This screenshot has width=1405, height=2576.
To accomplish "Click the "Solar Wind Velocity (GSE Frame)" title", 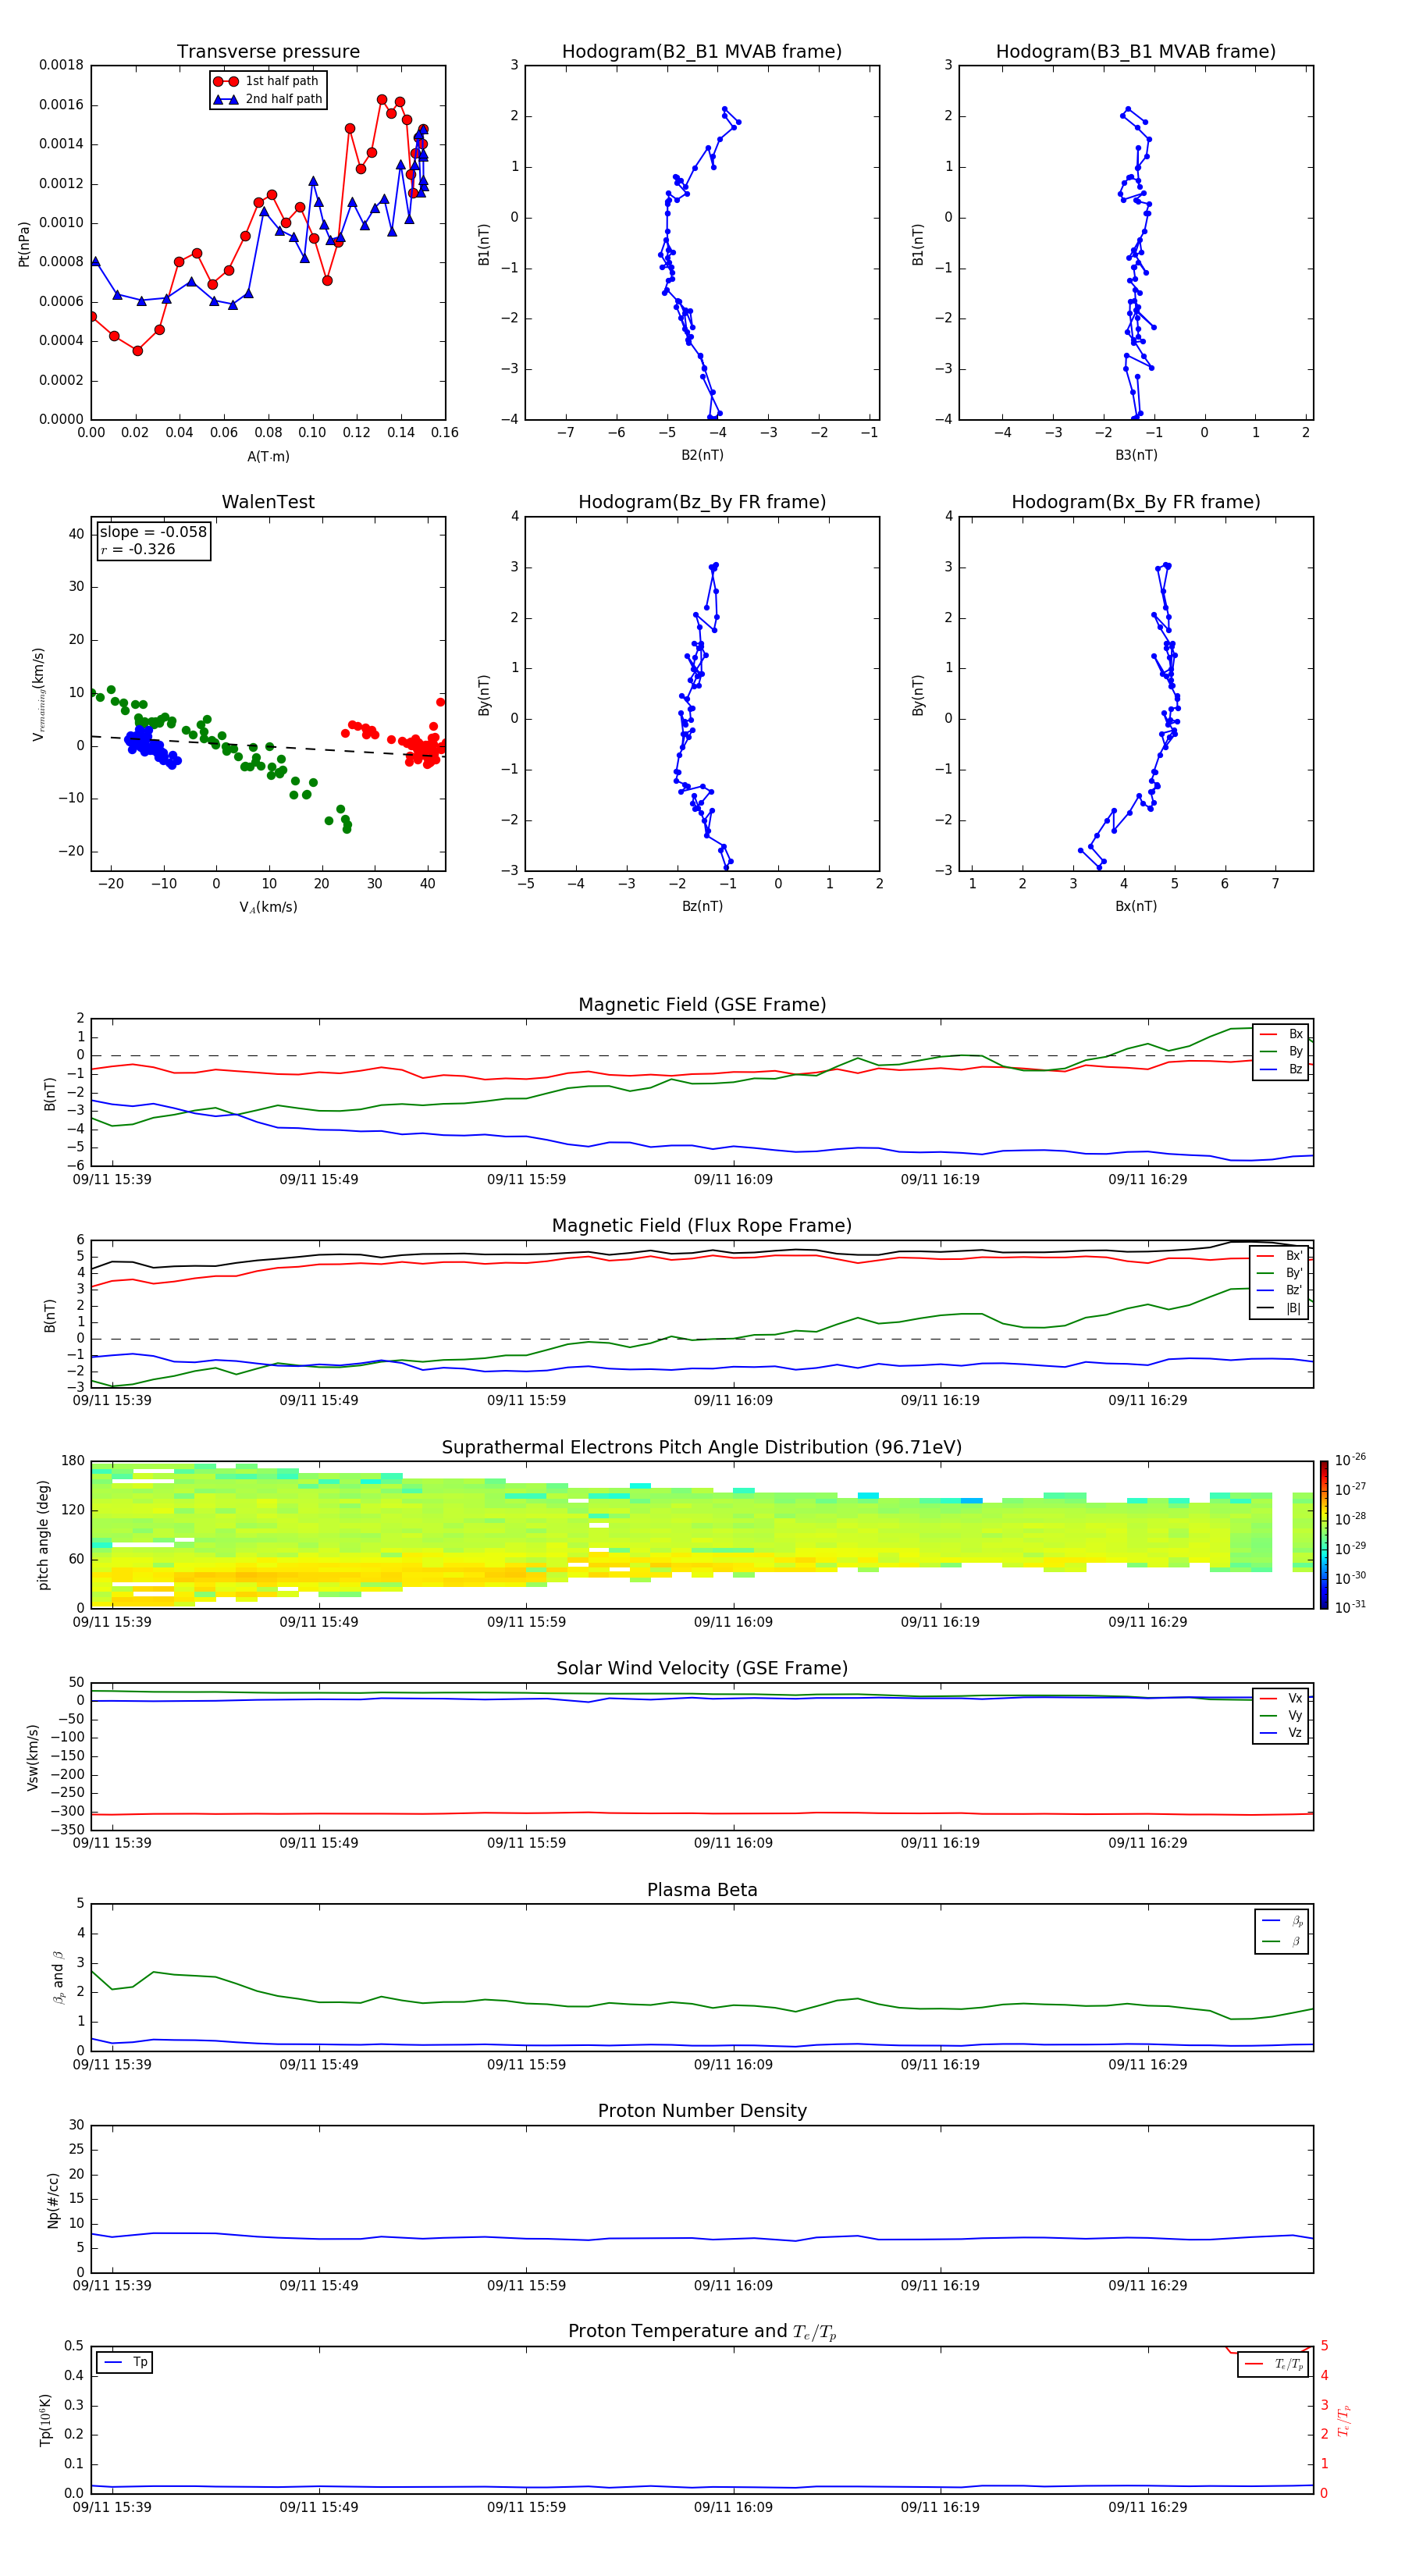I will pyautogui.click(x=702, y=1669).
